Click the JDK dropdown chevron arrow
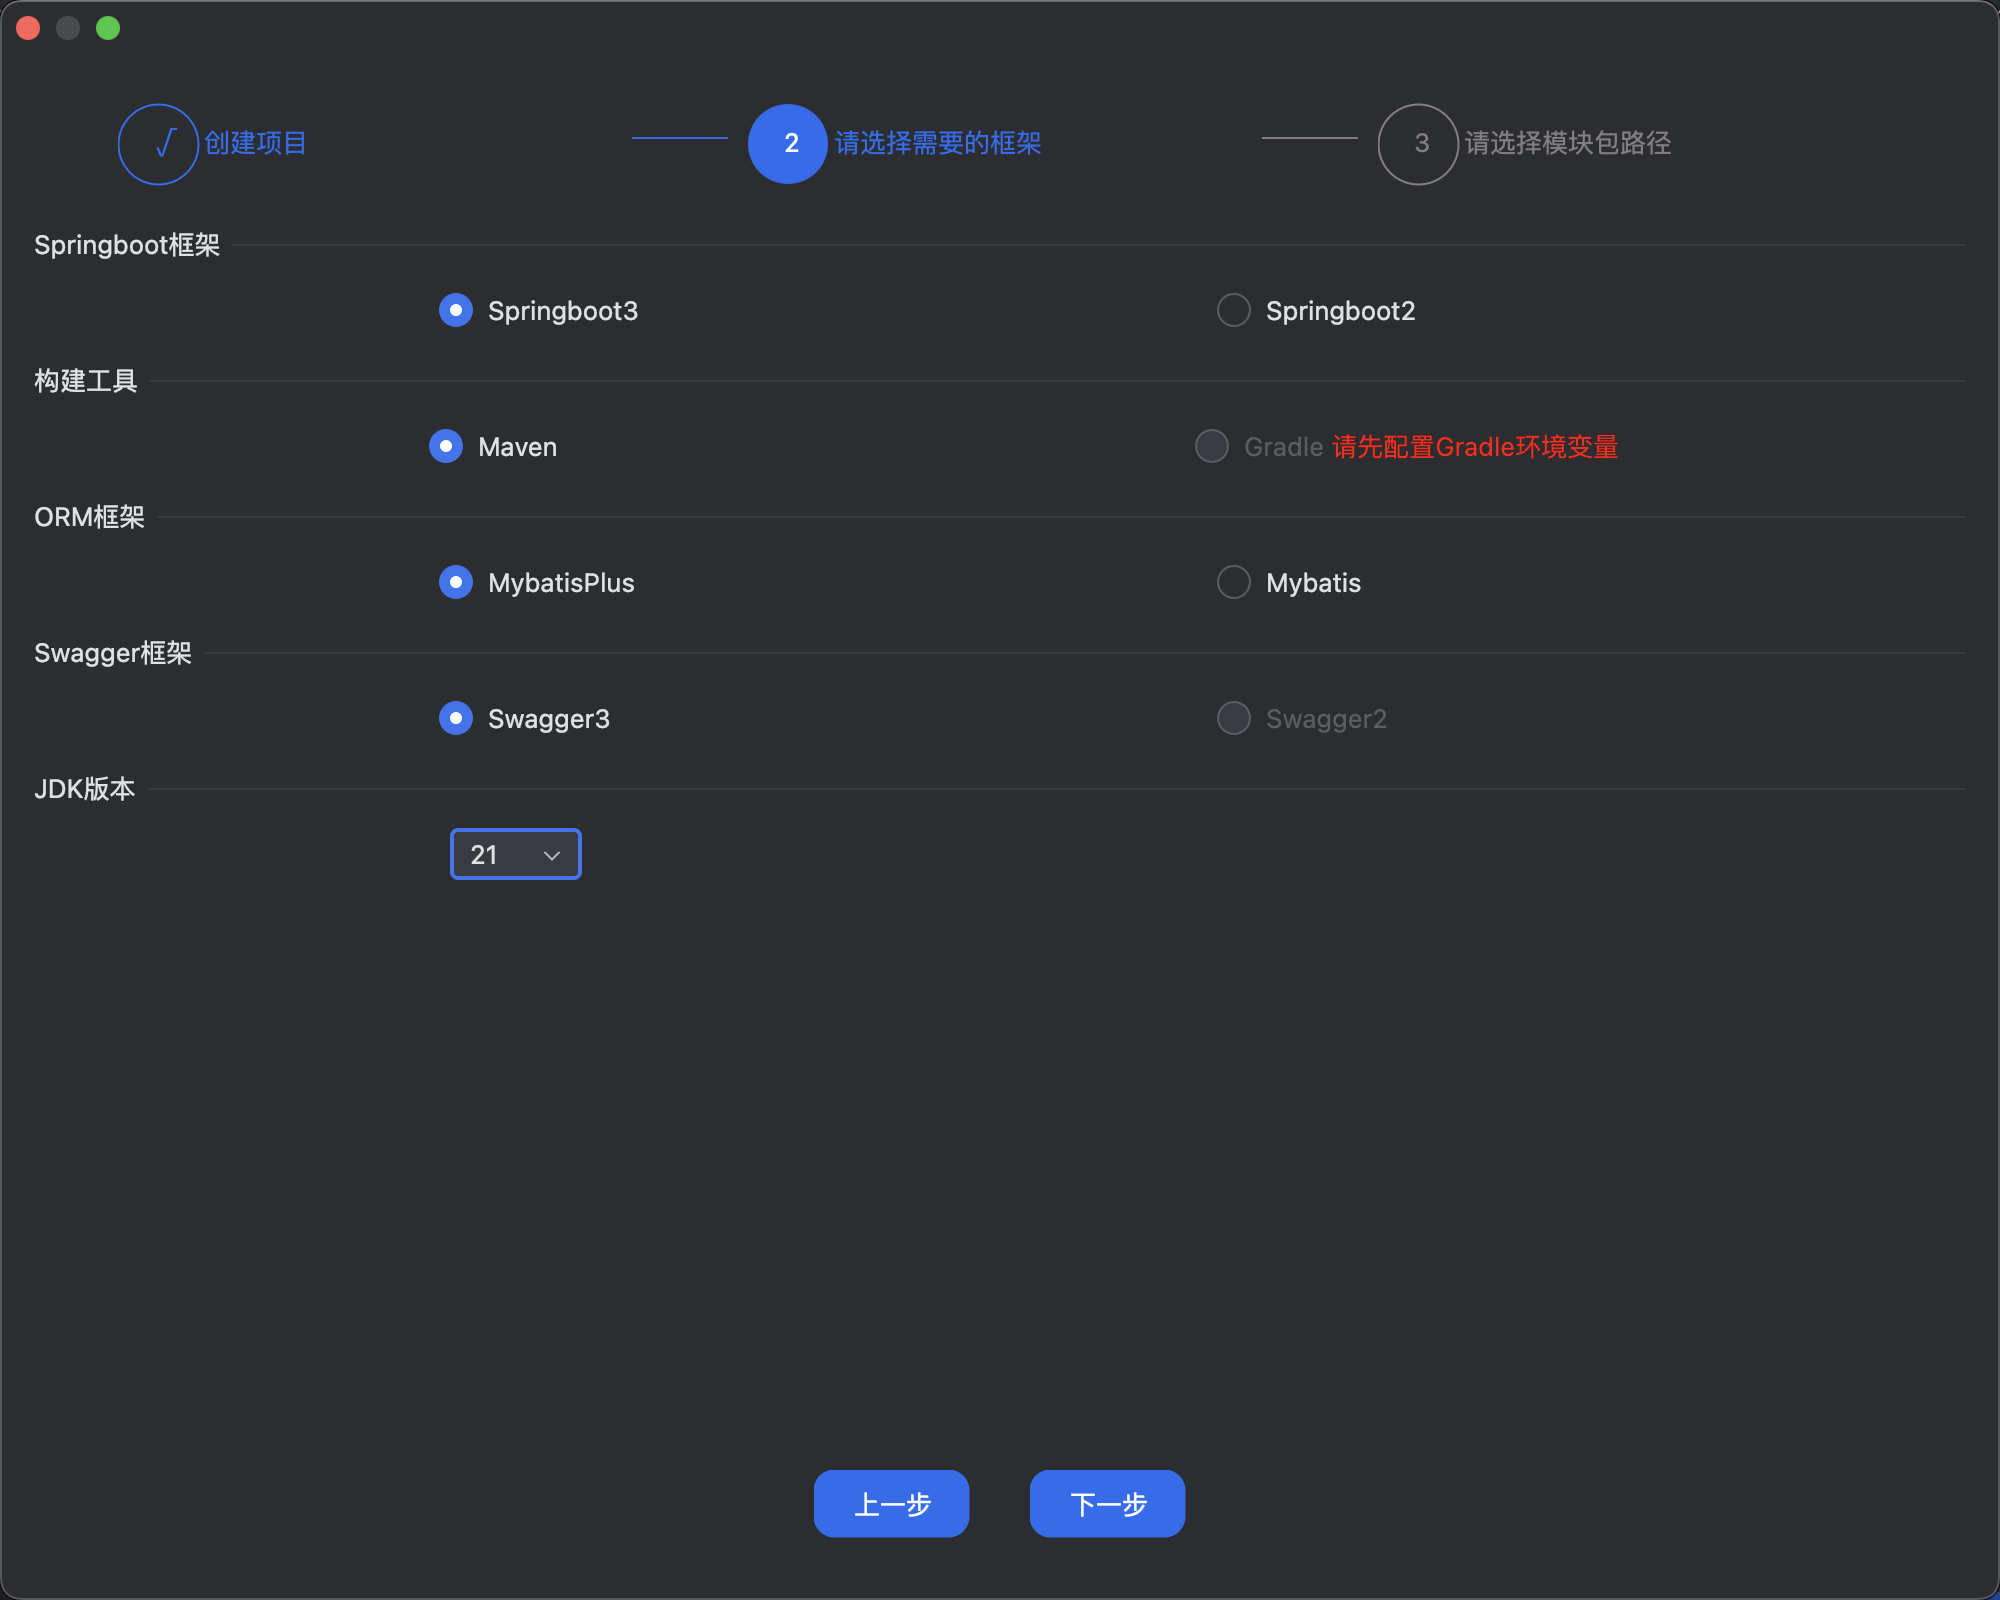 pos(550,855)
